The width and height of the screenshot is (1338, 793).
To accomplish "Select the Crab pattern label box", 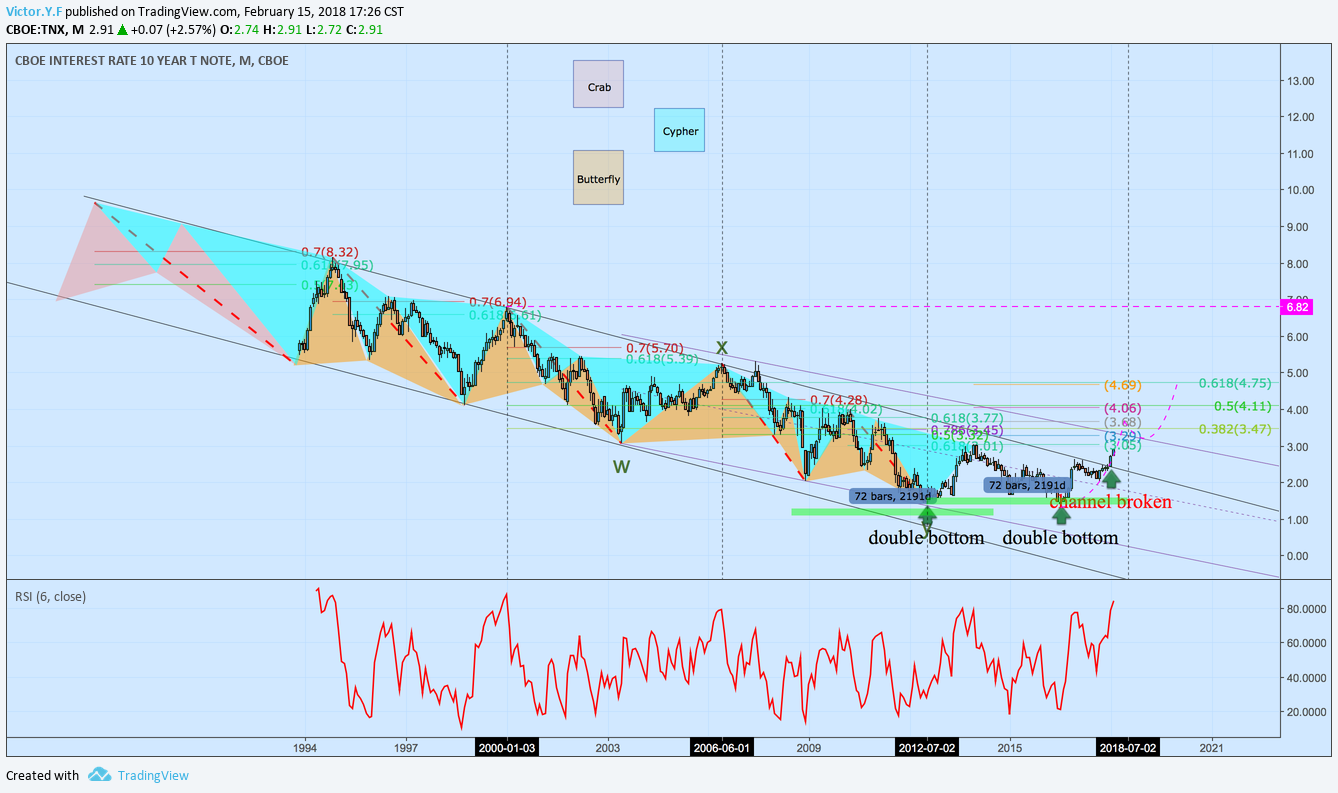I will 599,84.
